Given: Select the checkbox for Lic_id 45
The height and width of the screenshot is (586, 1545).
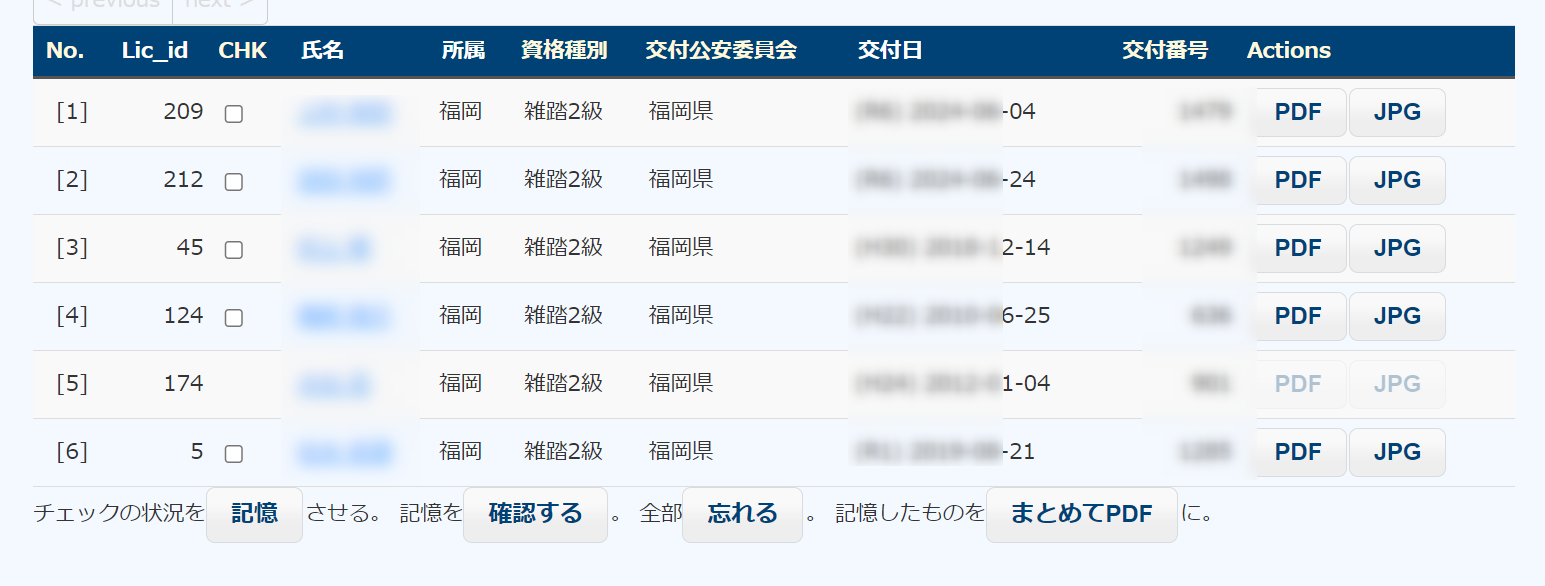Looking at the screenshot, I should [x=234, y=250].
